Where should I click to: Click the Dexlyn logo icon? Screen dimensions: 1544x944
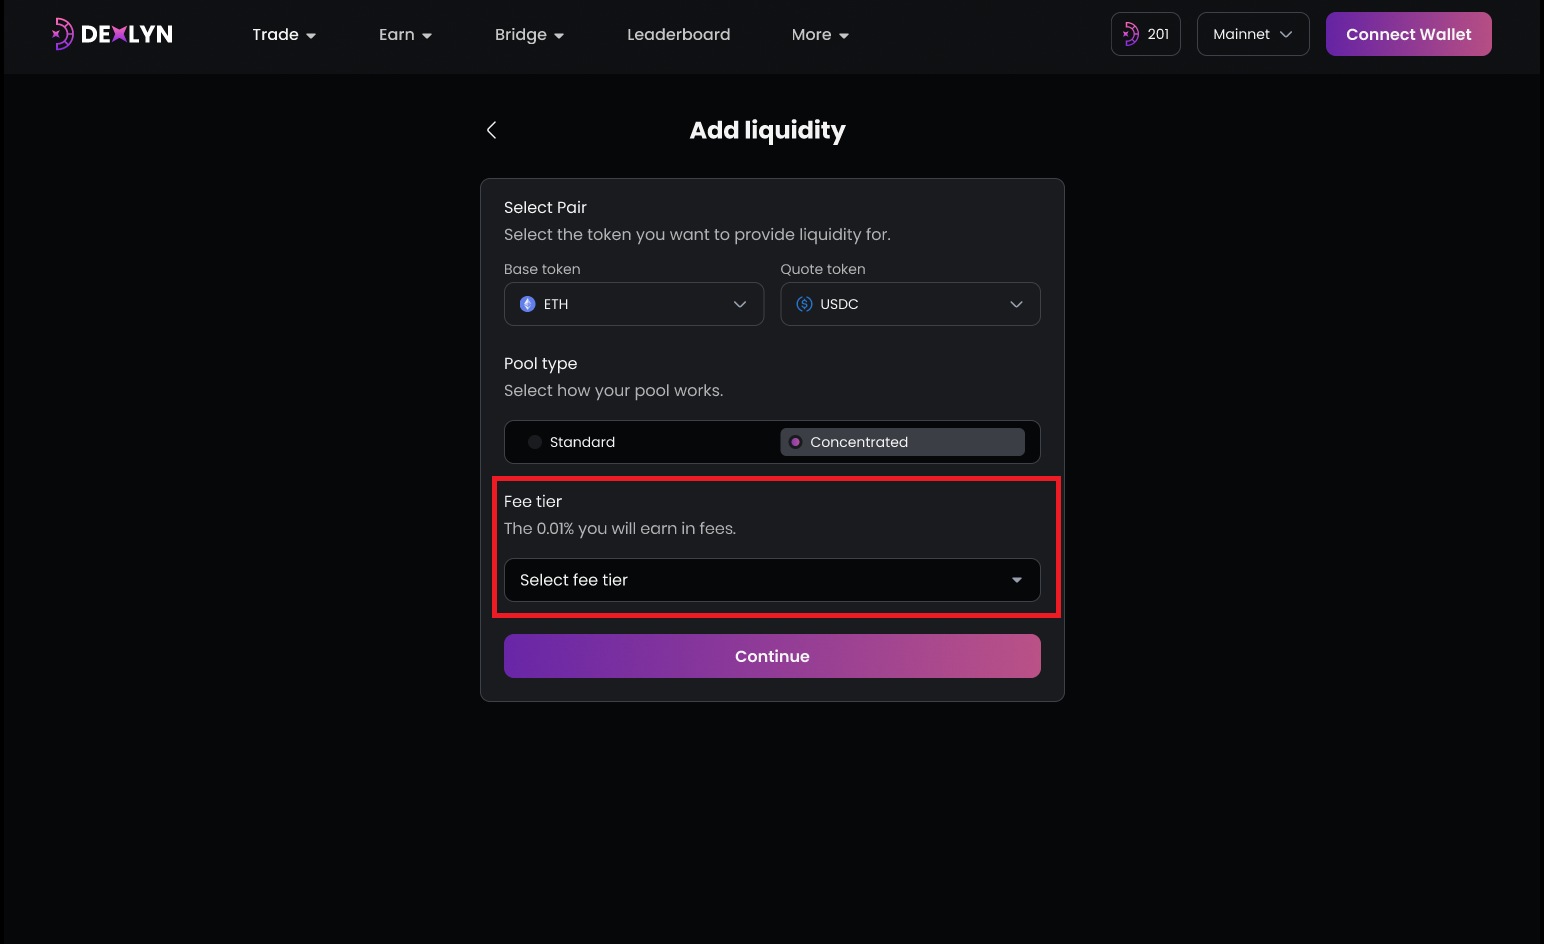click(63, 34)
